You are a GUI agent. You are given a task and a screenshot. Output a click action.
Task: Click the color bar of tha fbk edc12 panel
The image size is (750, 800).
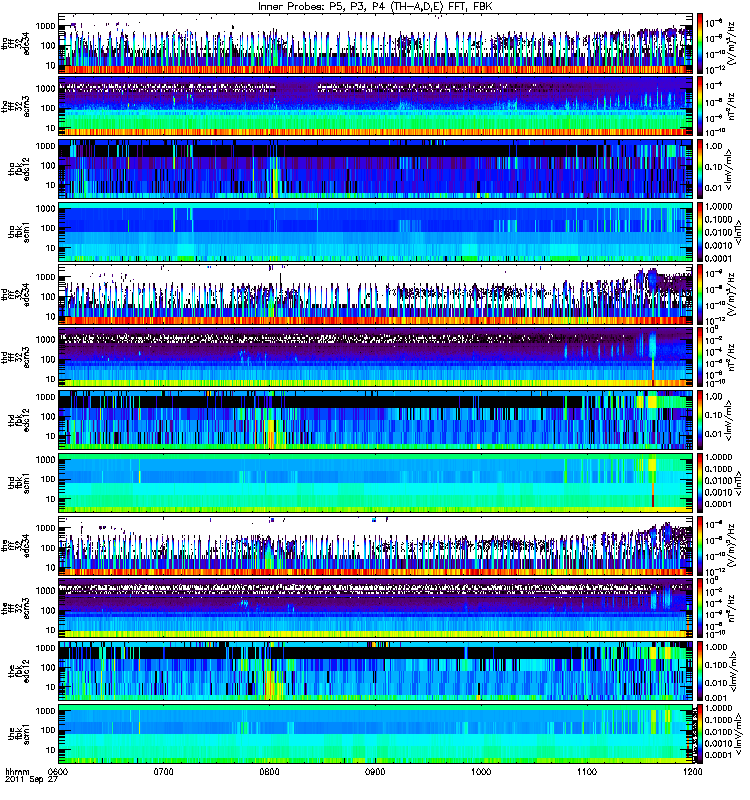tap(699, 169)
